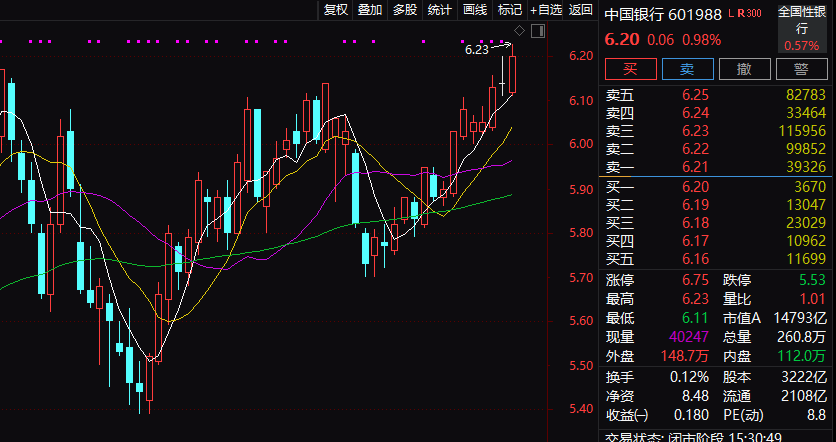This screenshot has width=836, height=442.
Task: Click the 流通 2108亿 value
Action: (804, 396)
